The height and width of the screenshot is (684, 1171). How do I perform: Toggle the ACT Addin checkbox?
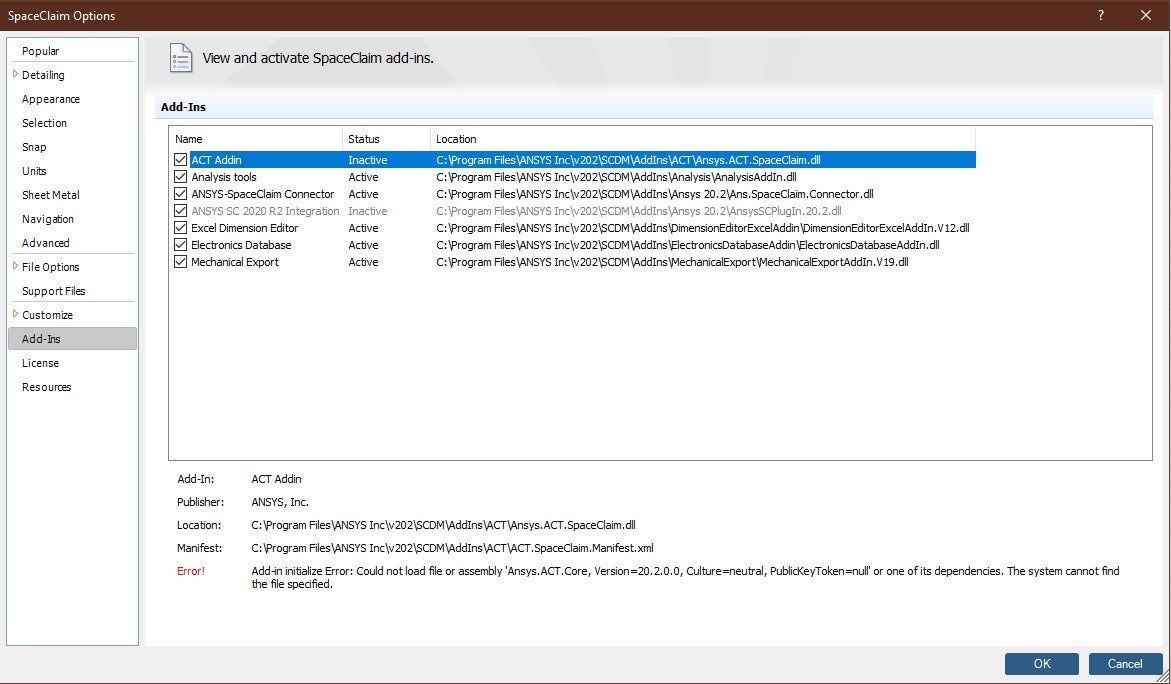pyautogui.click(x=180, y=160)
